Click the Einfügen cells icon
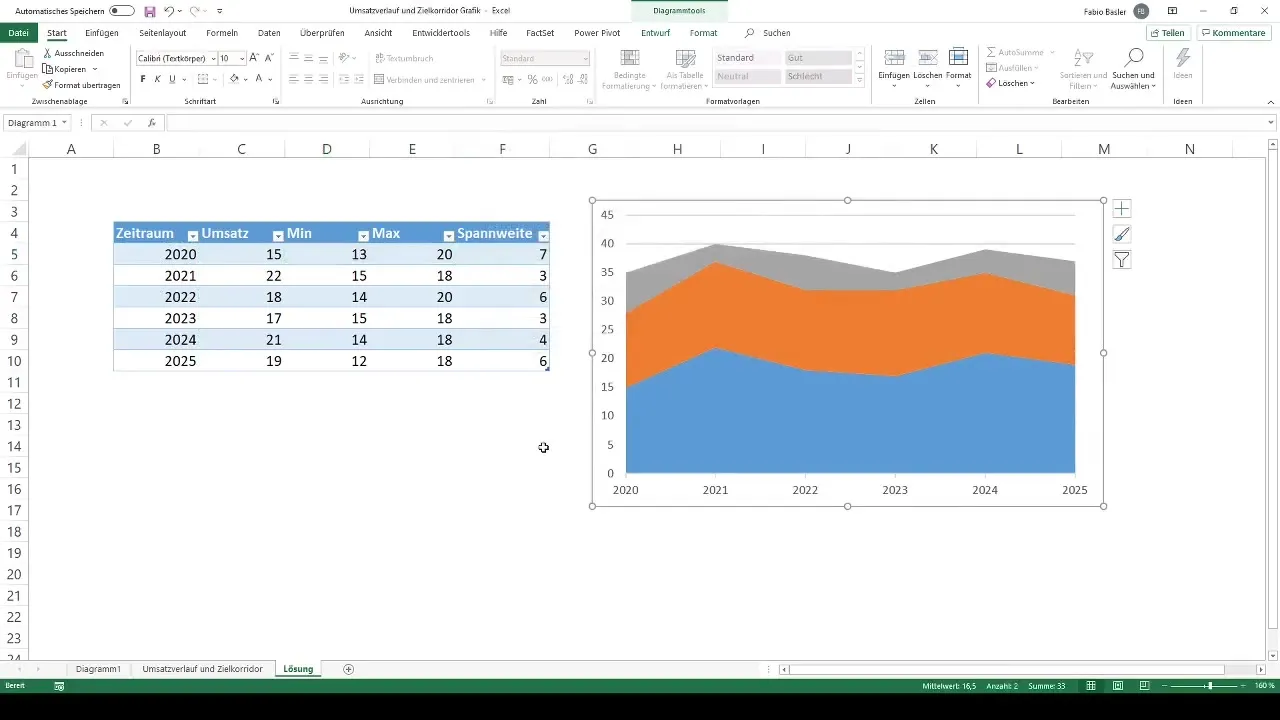This screenshot has height=720, width=1280. [x=895, y=57]
